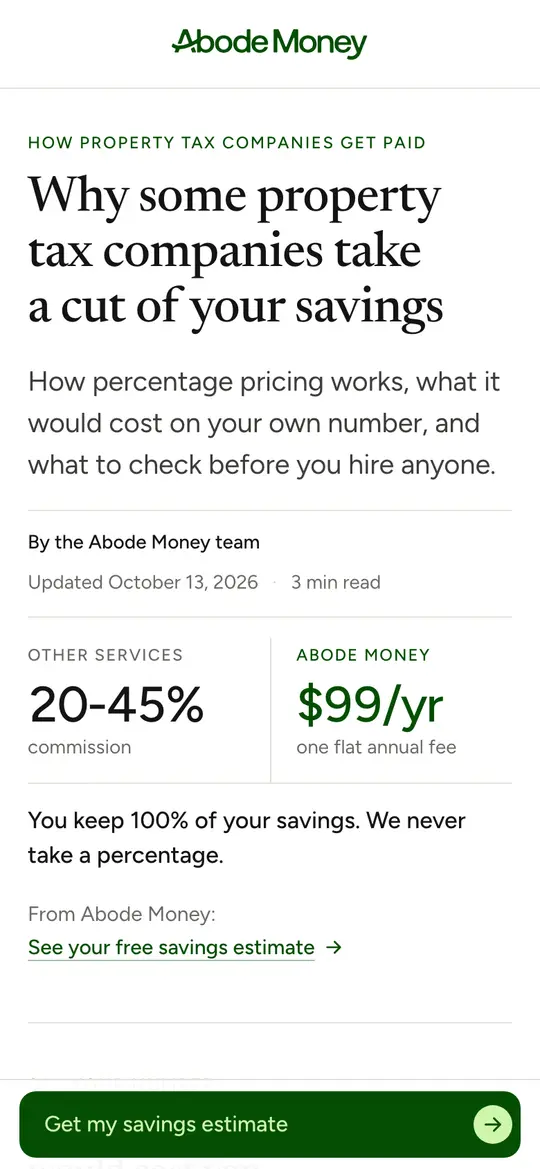Click the 'Updated October 13, 2026' date
This screenshot has height=1169, width=540.
tap(143, 582)
